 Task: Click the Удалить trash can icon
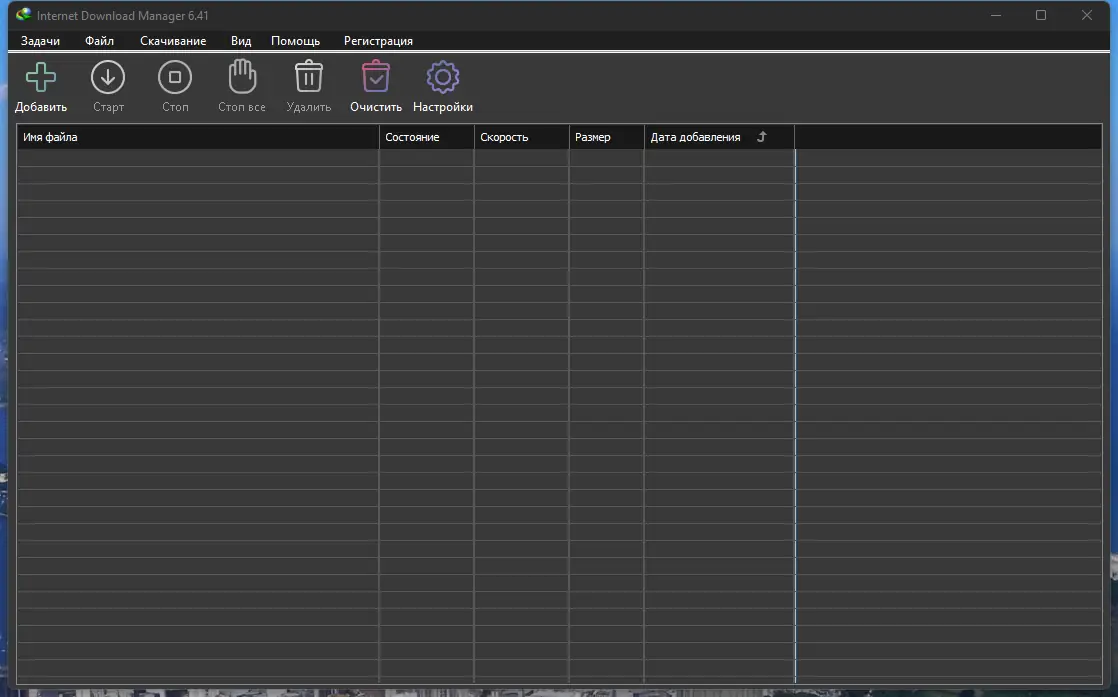309,76
